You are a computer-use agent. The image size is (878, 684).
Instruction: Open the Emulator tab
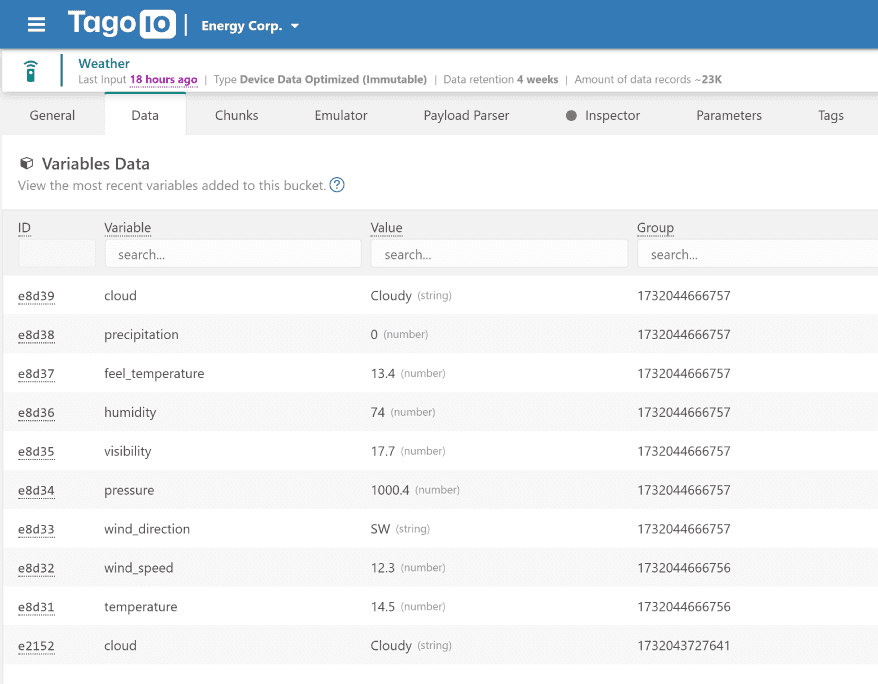341,115
